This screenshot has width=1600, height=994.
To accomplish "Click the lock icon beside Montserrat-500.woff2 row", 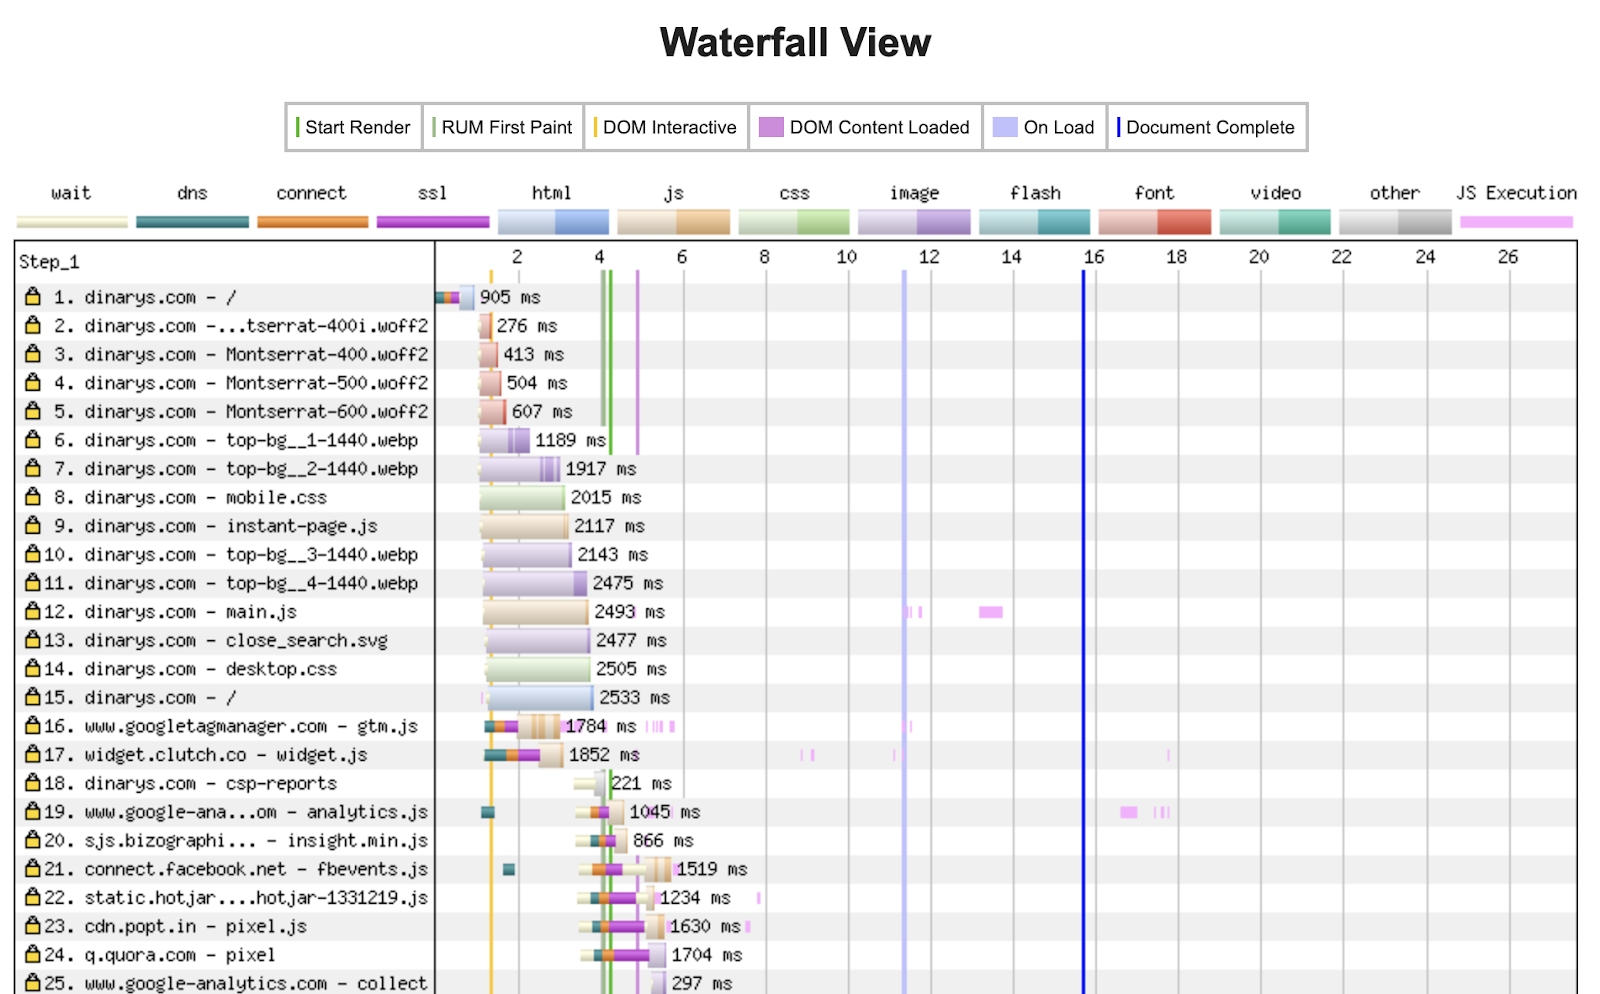I will click(x=33, y=382).
